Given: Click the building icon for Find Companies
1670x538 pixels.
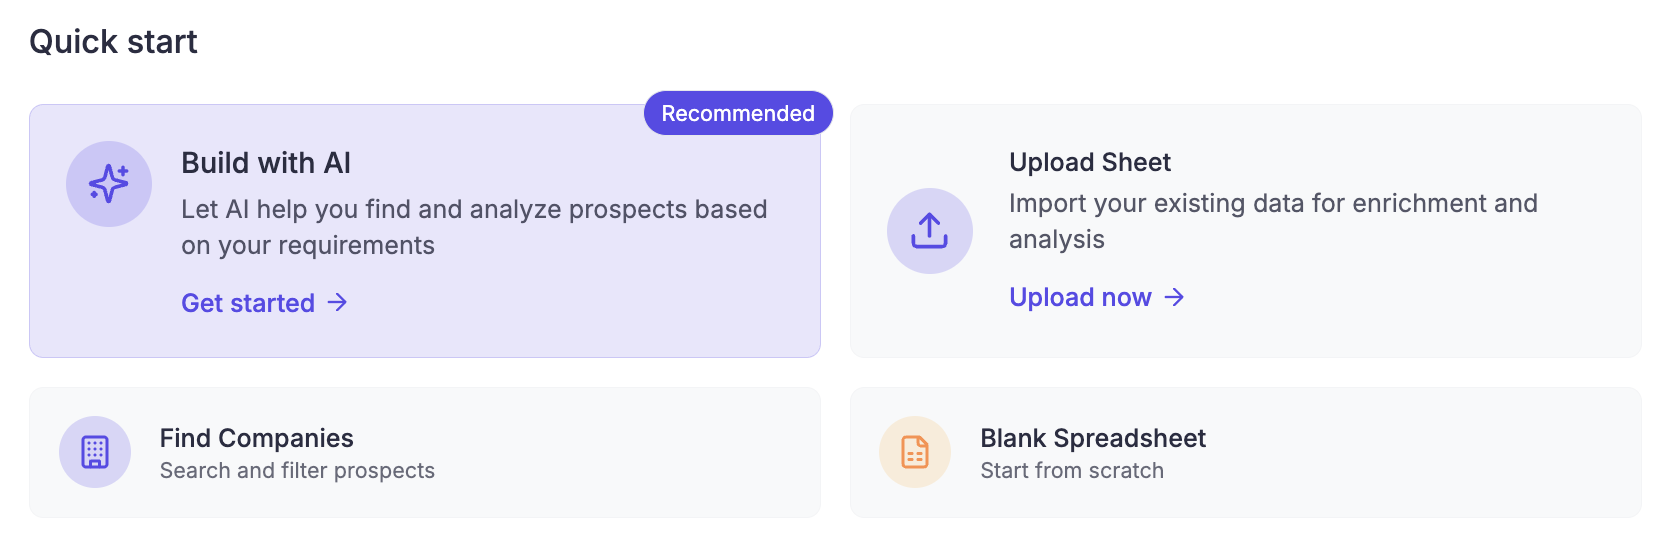Looking at the screenshot, I should tap(95, 452).
